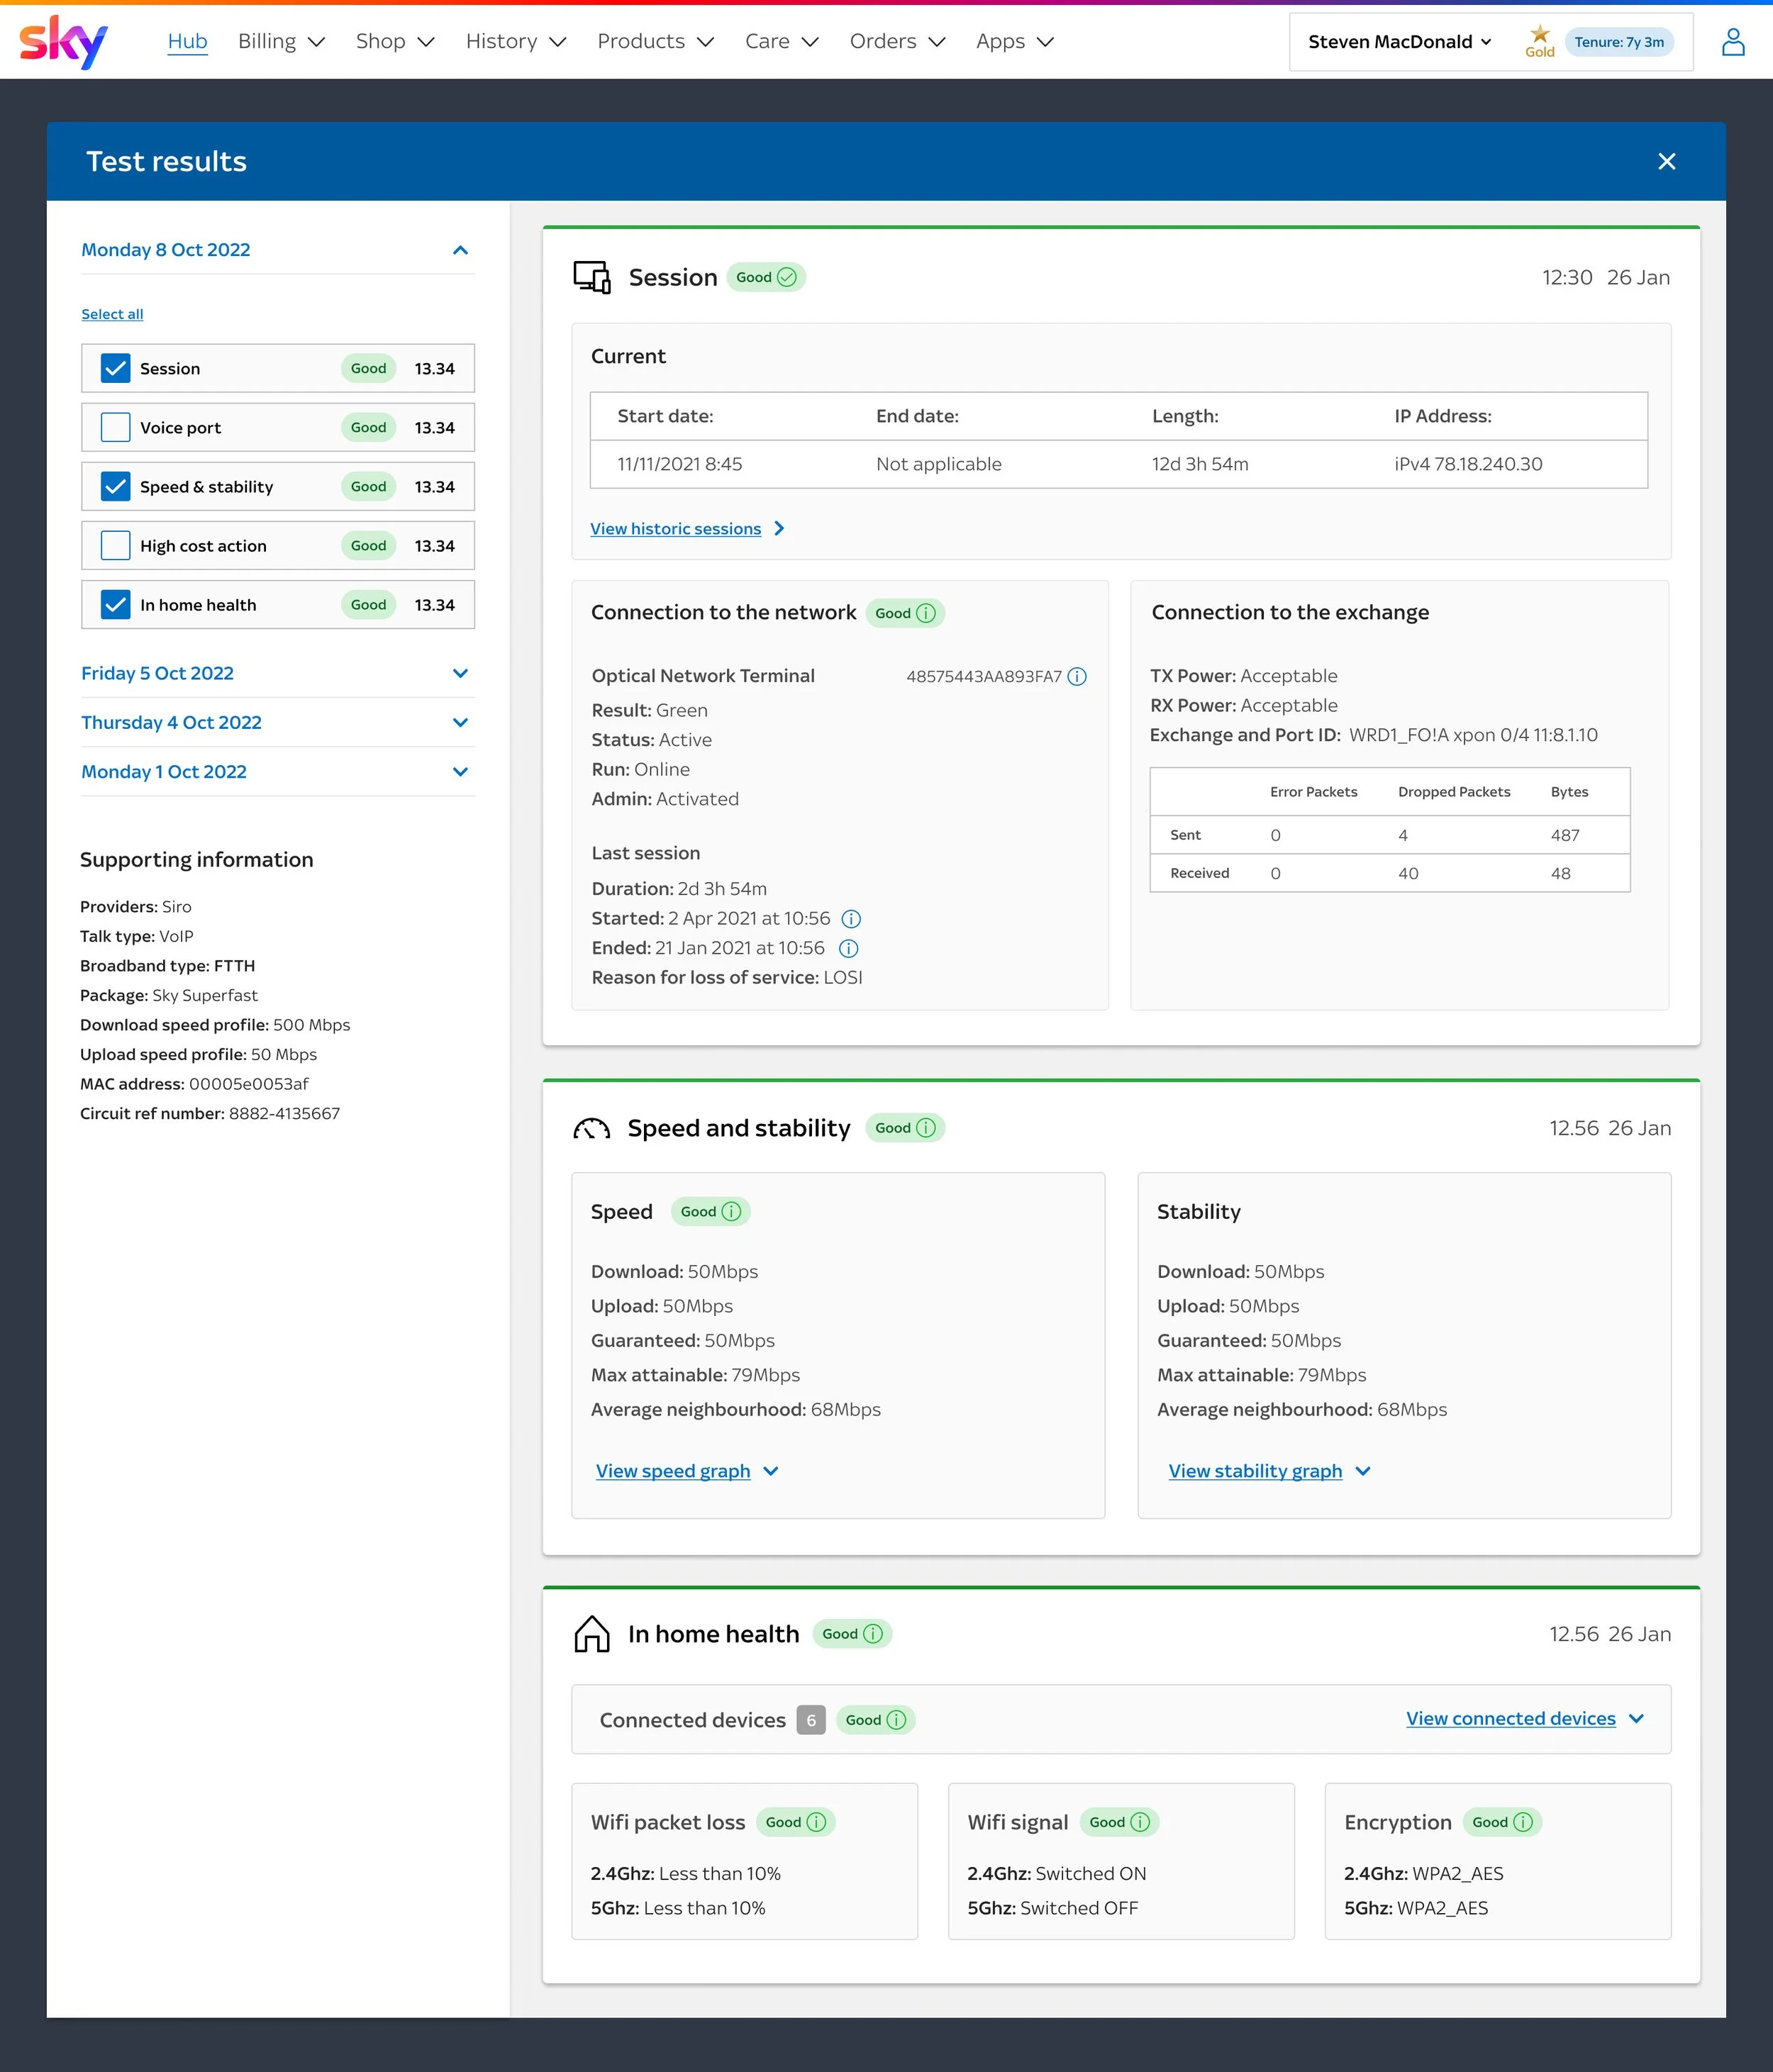The image size is (1773, 2072).
Task: Click the In home health house icon
Action: click(592, 1634)
